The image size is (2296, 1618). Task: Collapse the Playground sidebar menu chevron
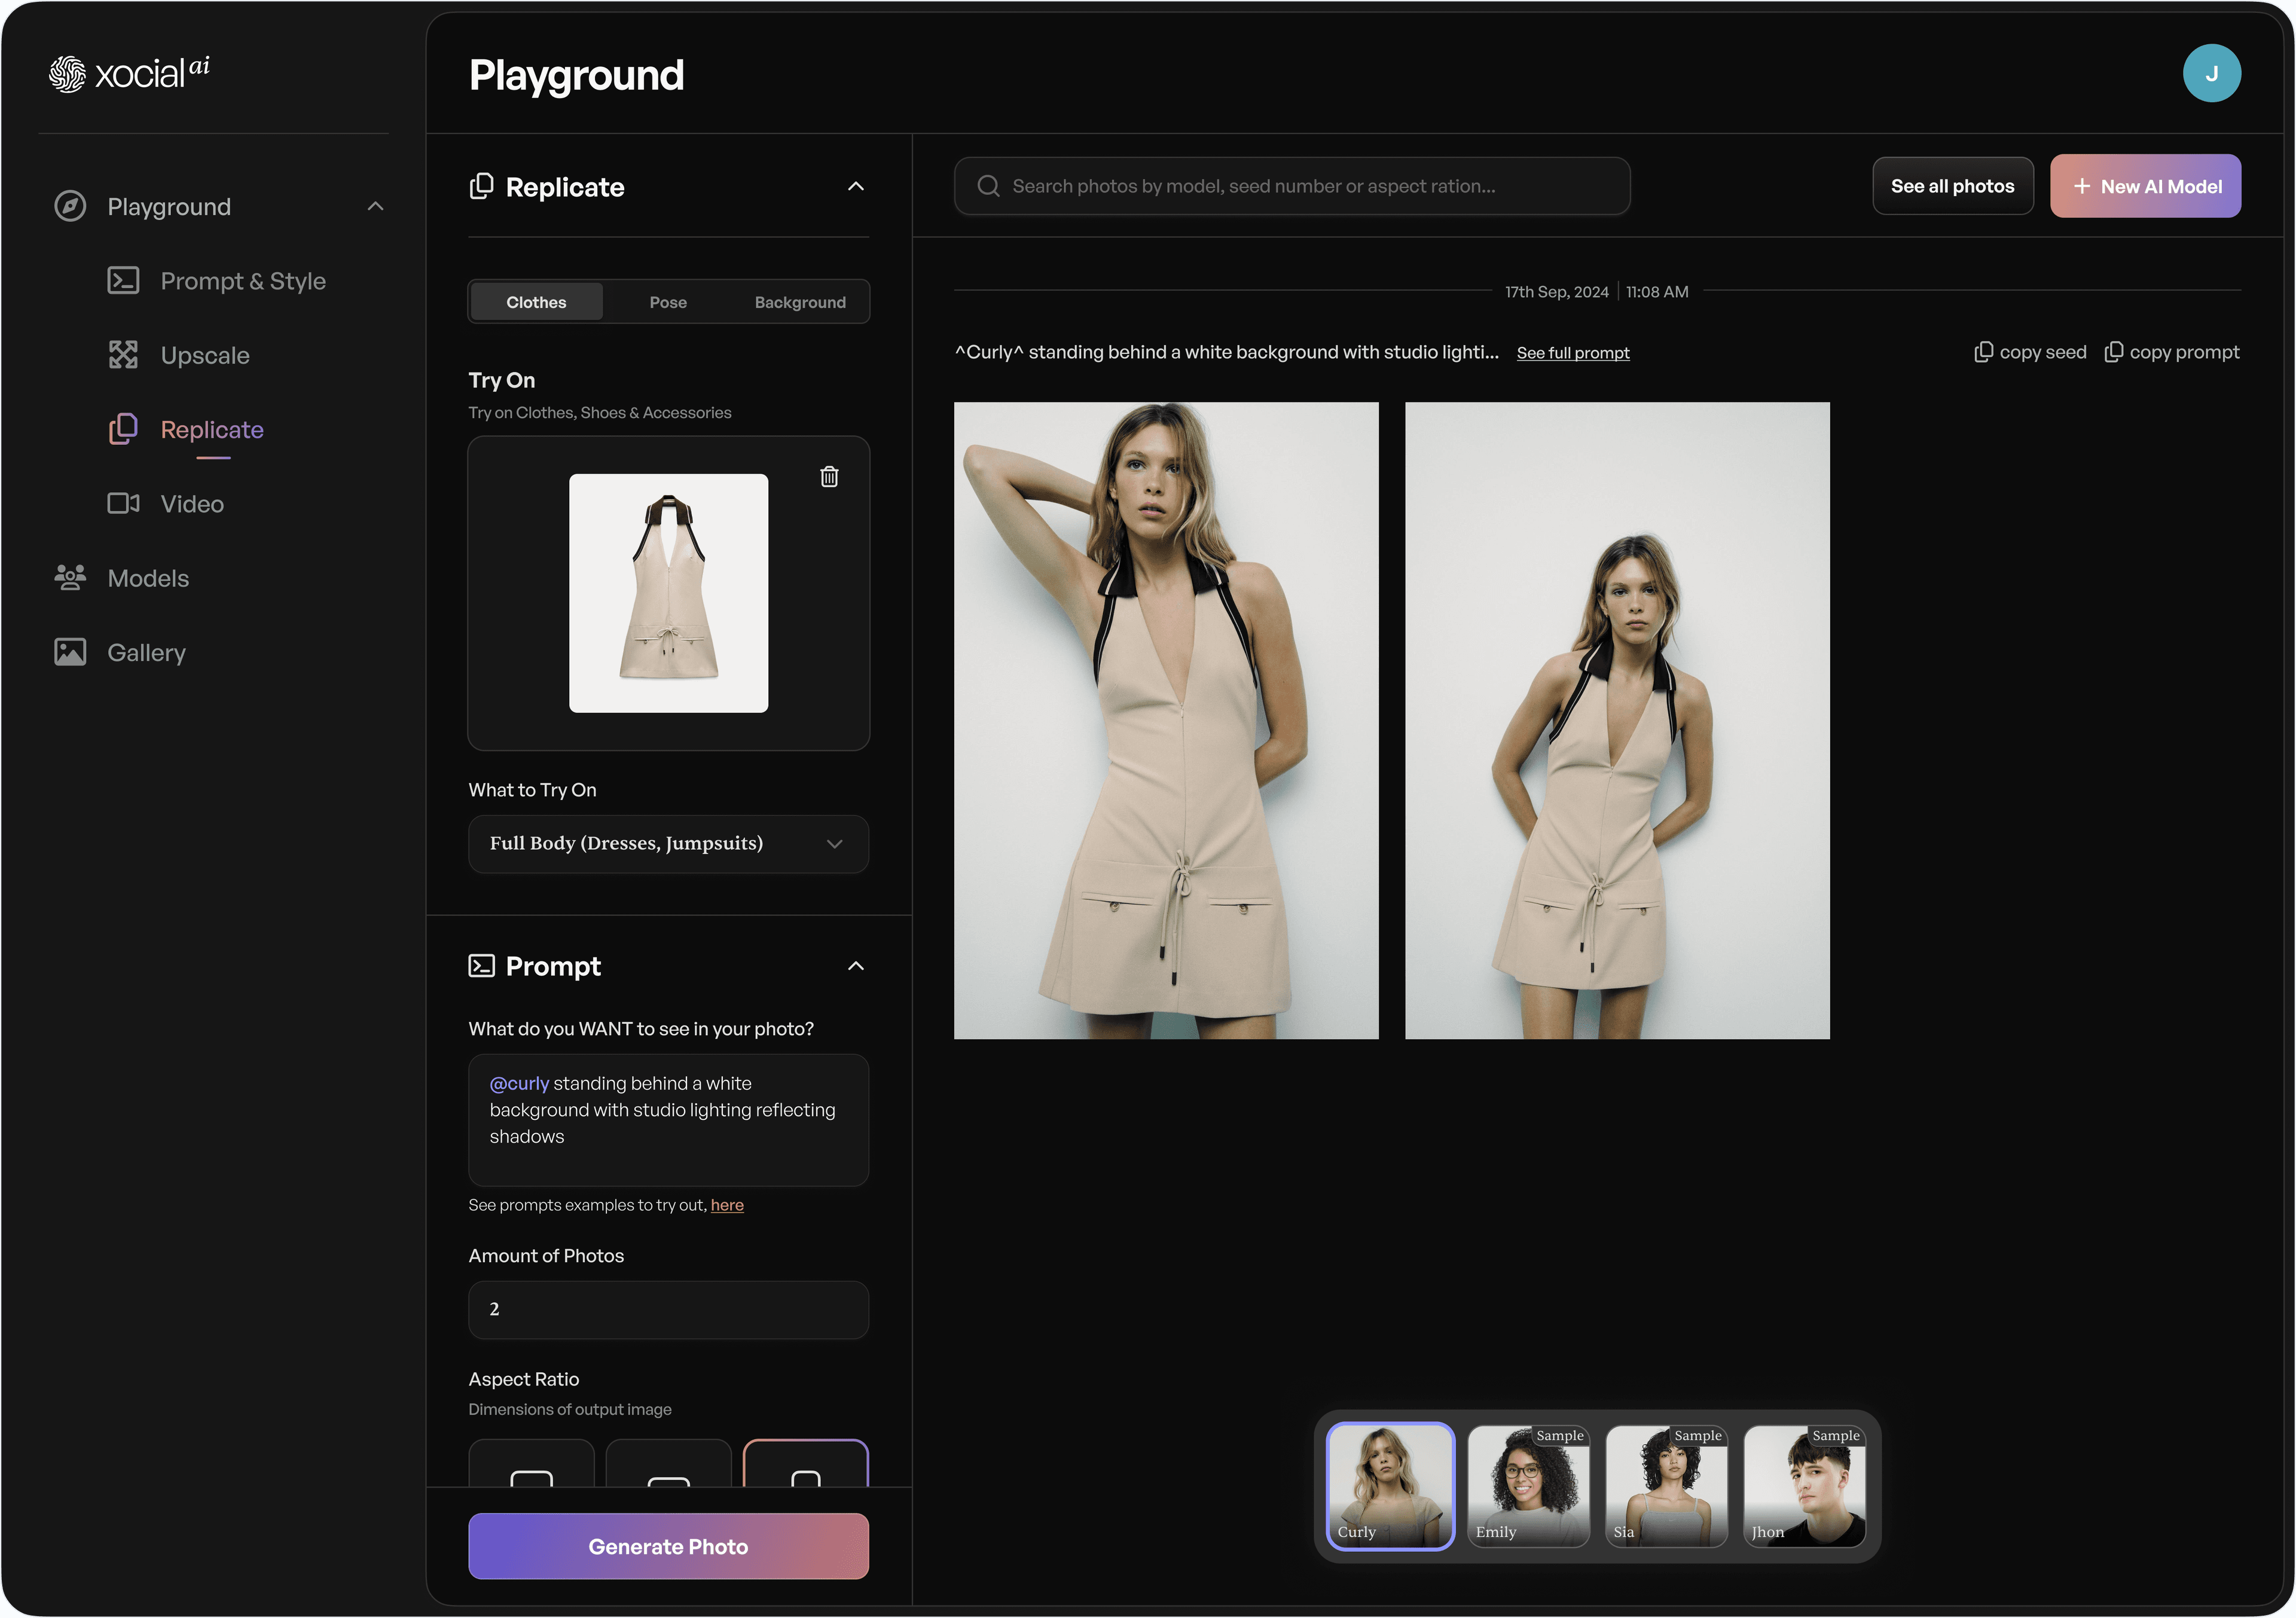click(x=376, y=207)
